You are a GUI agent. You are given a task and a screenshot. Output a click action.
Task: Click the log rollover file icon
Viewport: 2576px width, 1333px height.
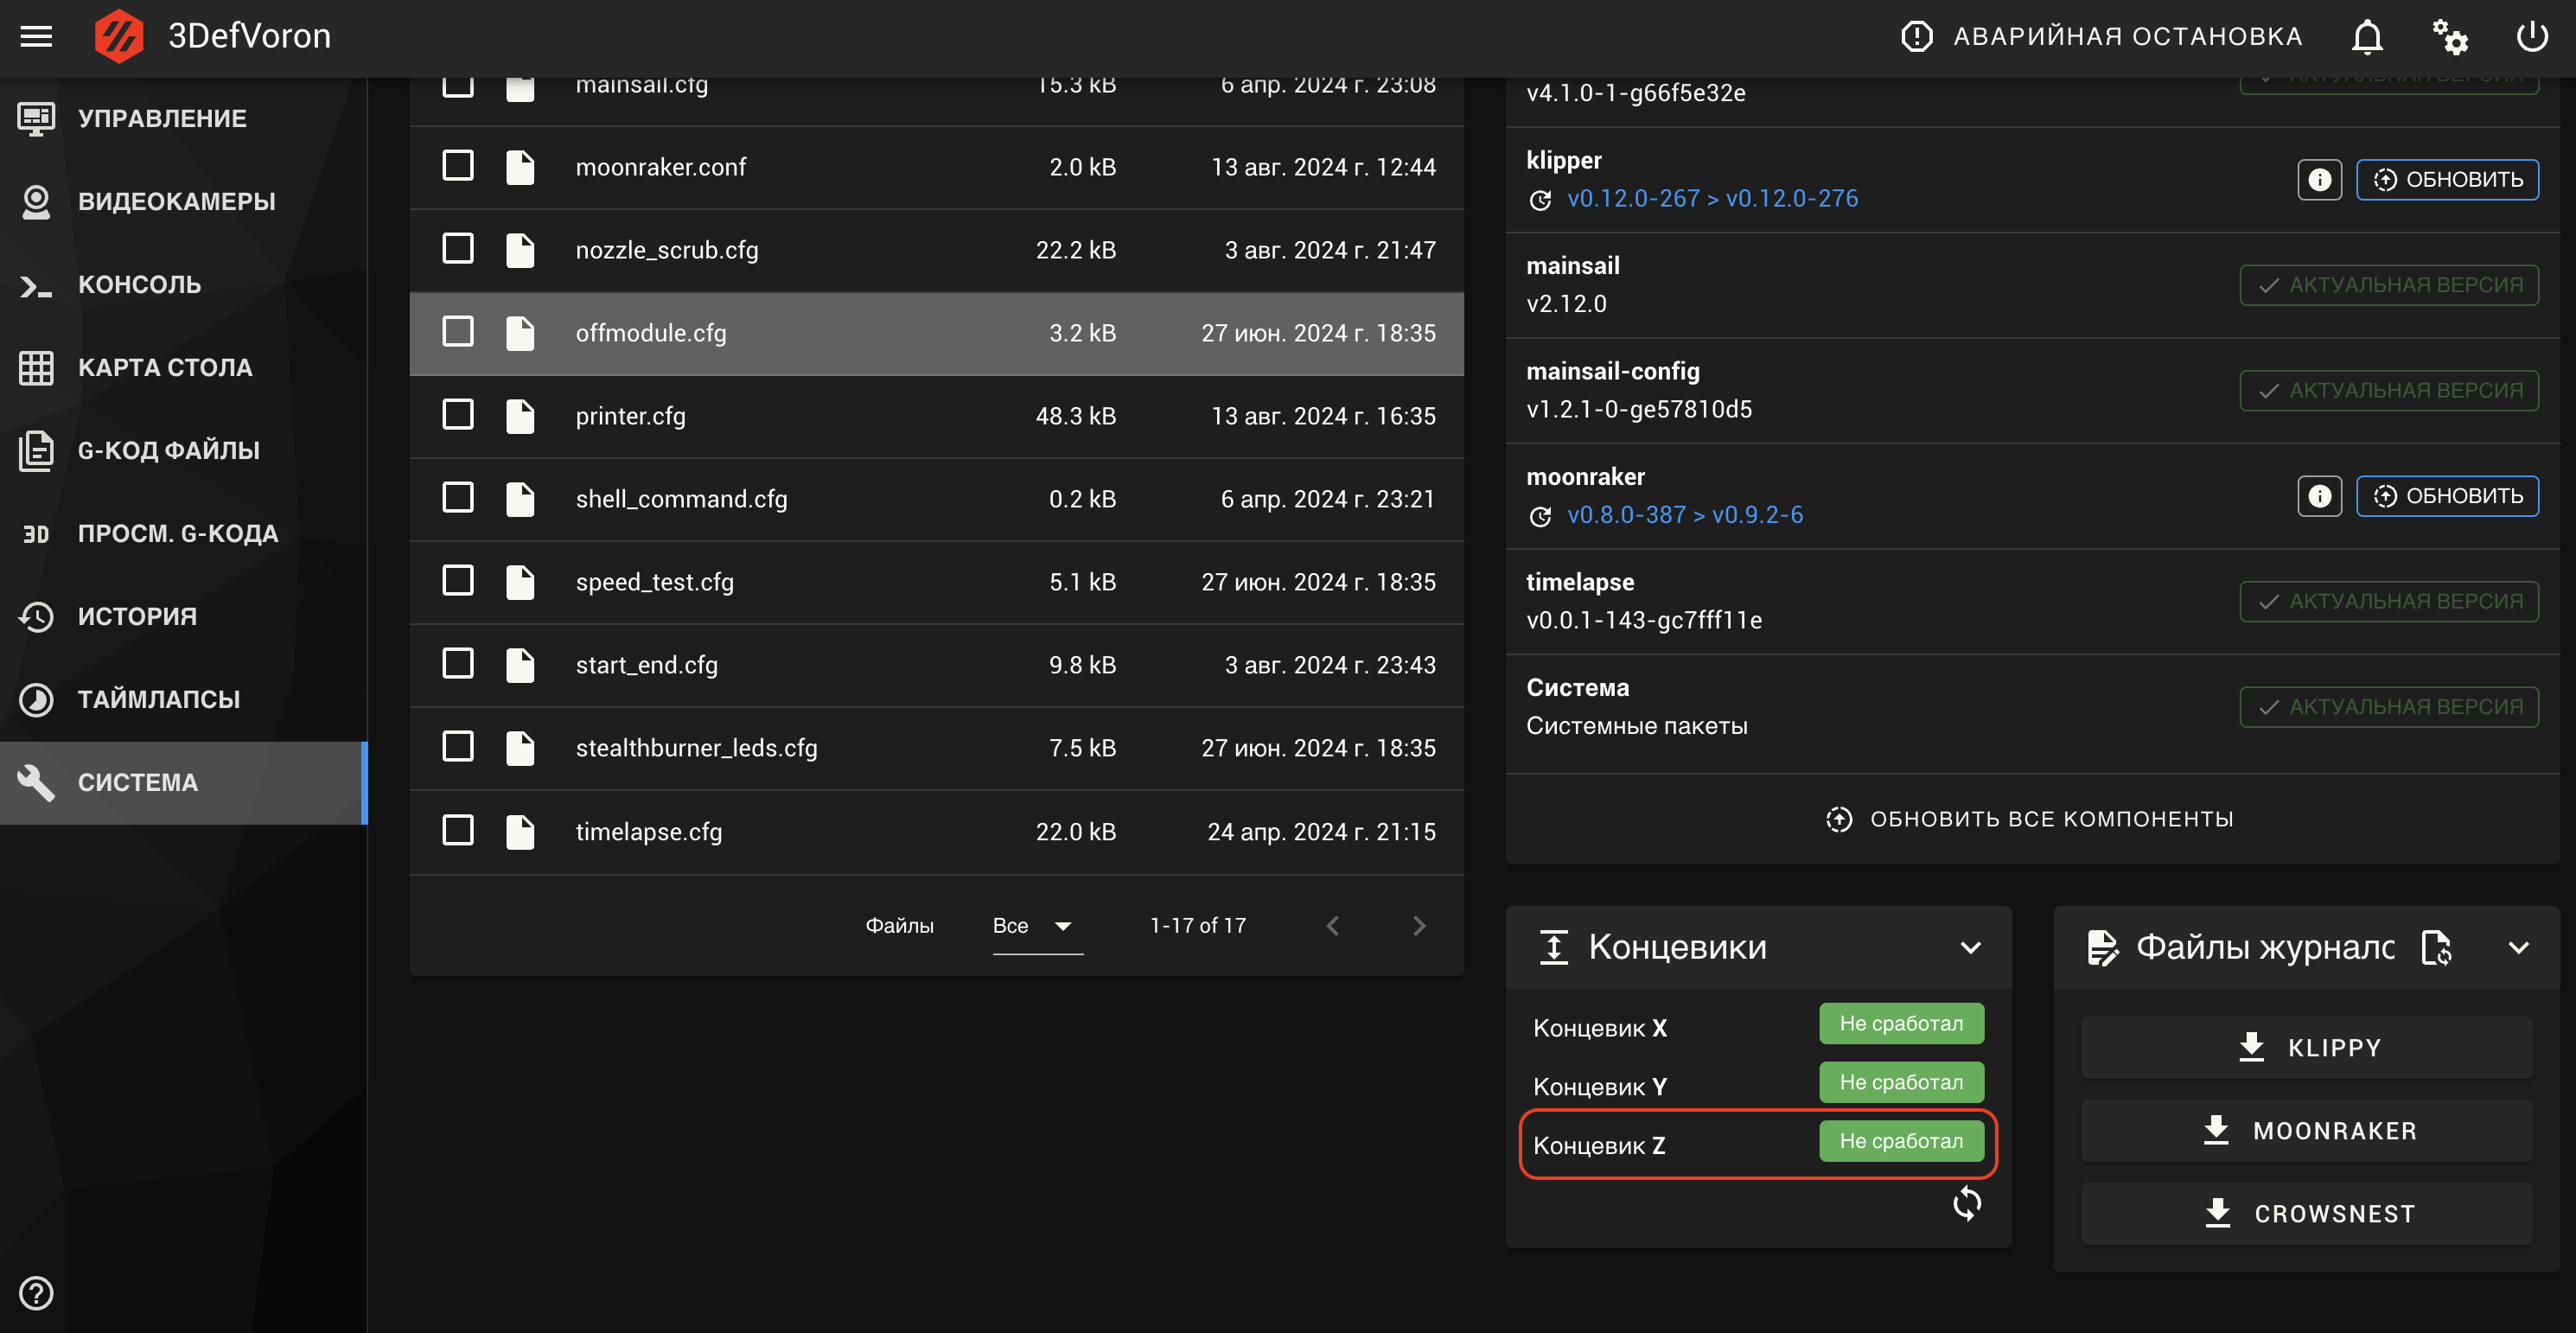(2436, 947)
